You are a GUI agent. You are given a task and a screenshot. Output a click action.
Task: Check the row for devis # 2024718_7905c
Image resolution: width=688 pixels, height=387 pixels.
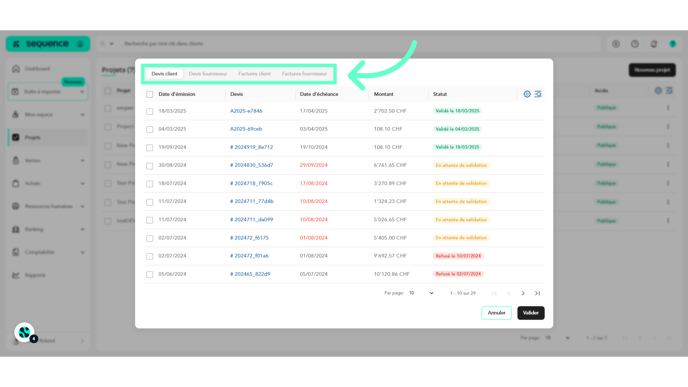(x=150, y=184)
